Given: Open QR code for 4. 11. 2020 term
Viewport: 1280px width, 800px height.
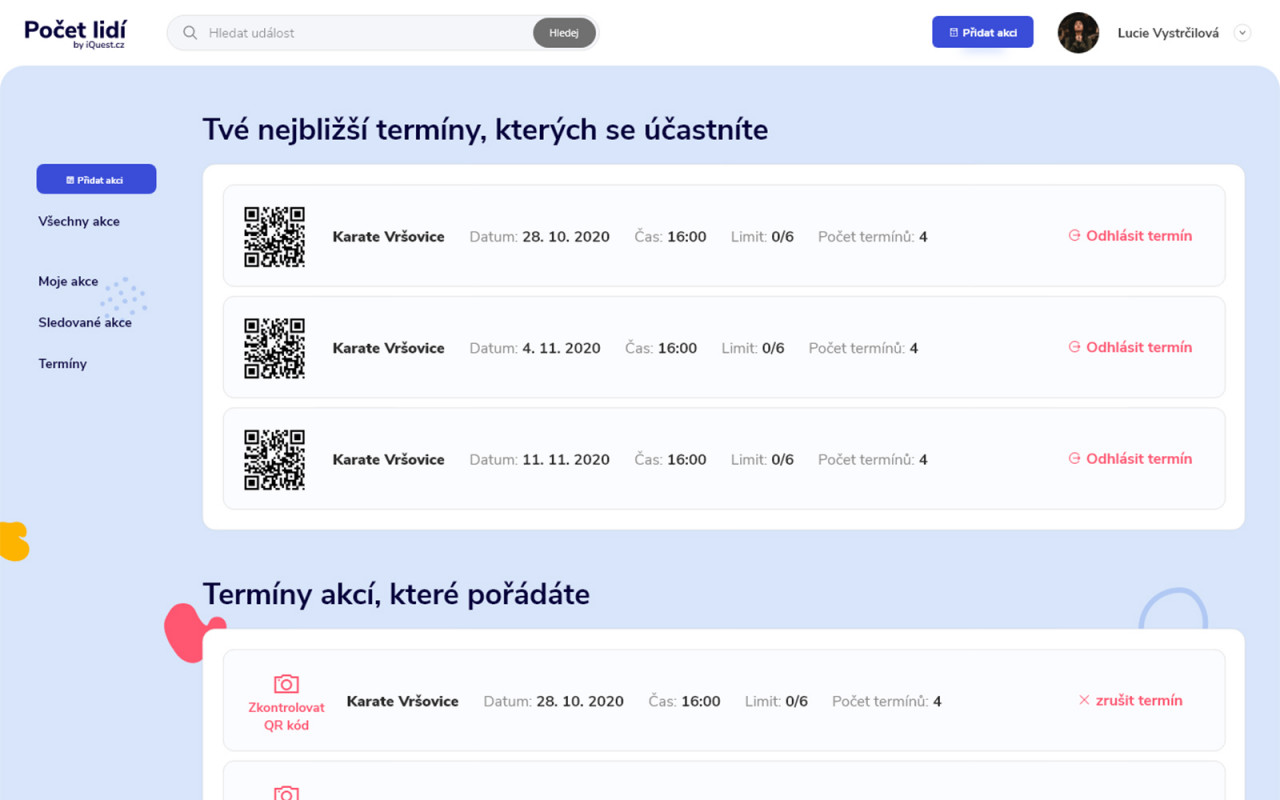Looking at the screenshot, I should click(x=275, y=348).
